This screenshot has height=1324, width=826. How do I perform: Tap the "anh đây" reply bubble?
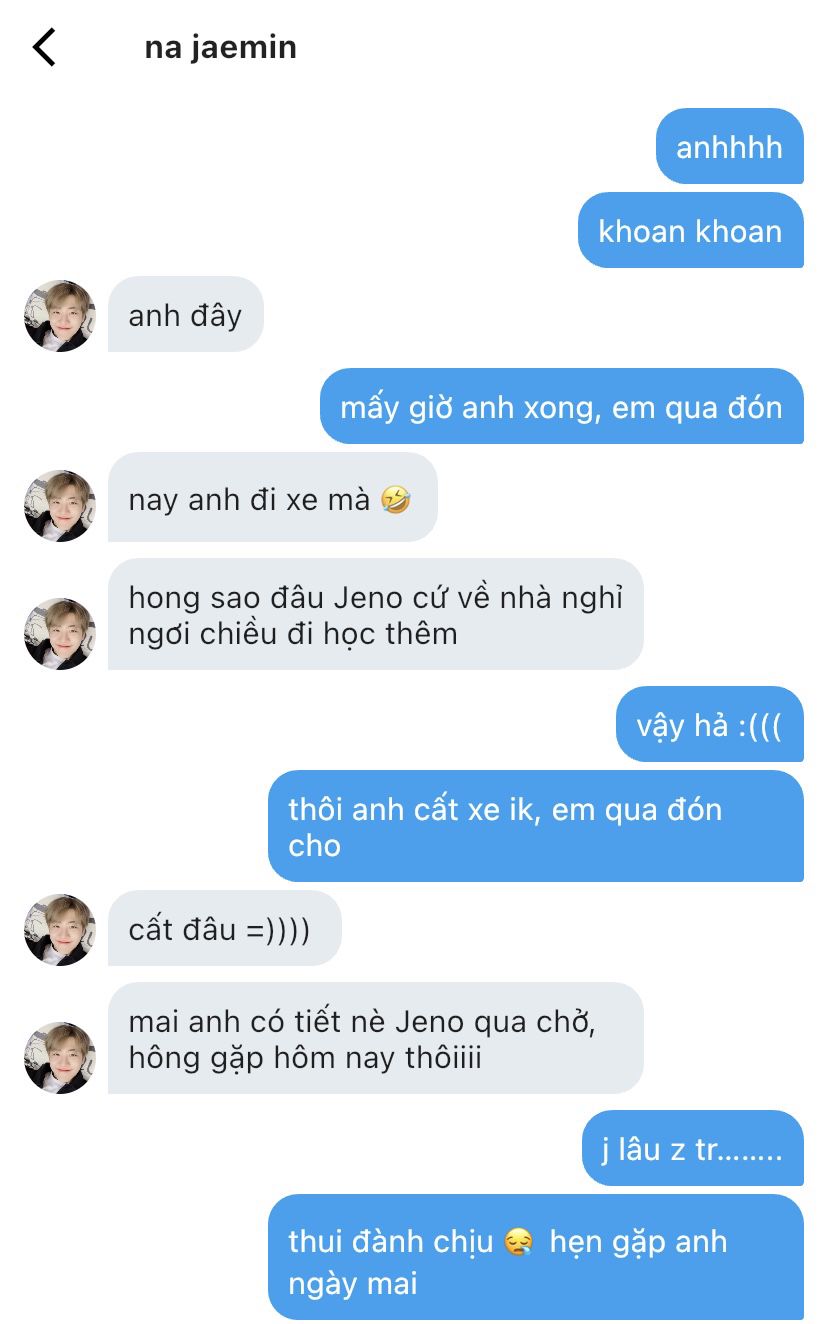click(185, 315)
